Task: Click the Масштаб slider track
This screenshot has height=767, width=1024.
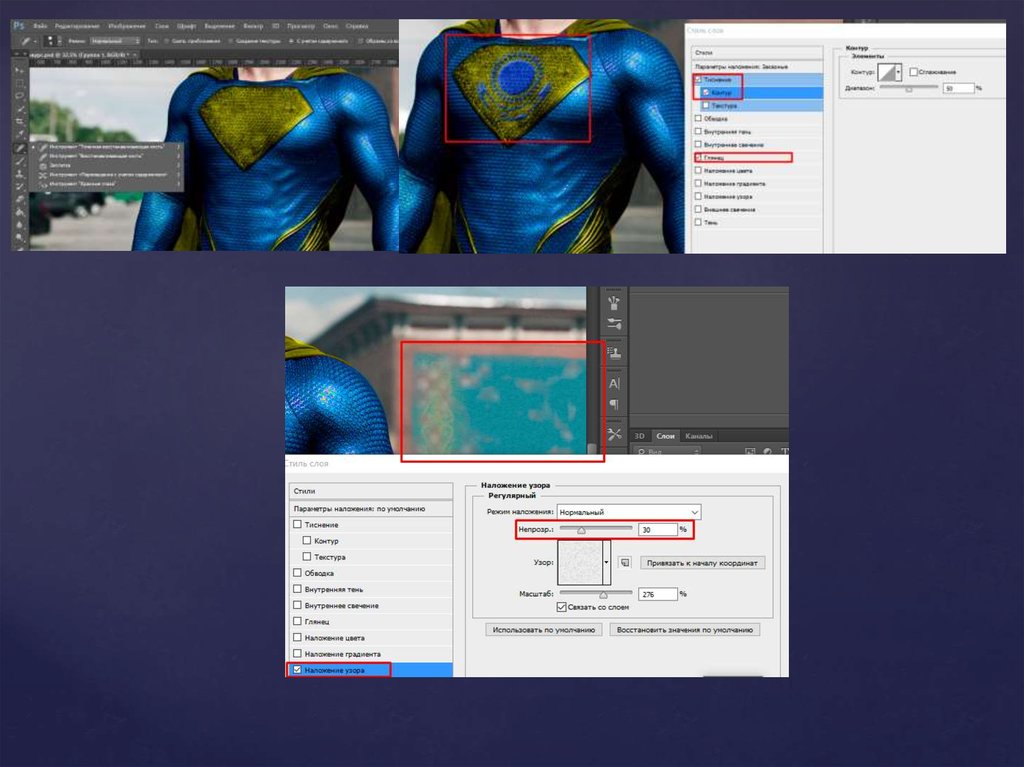Action: (595, 593)
